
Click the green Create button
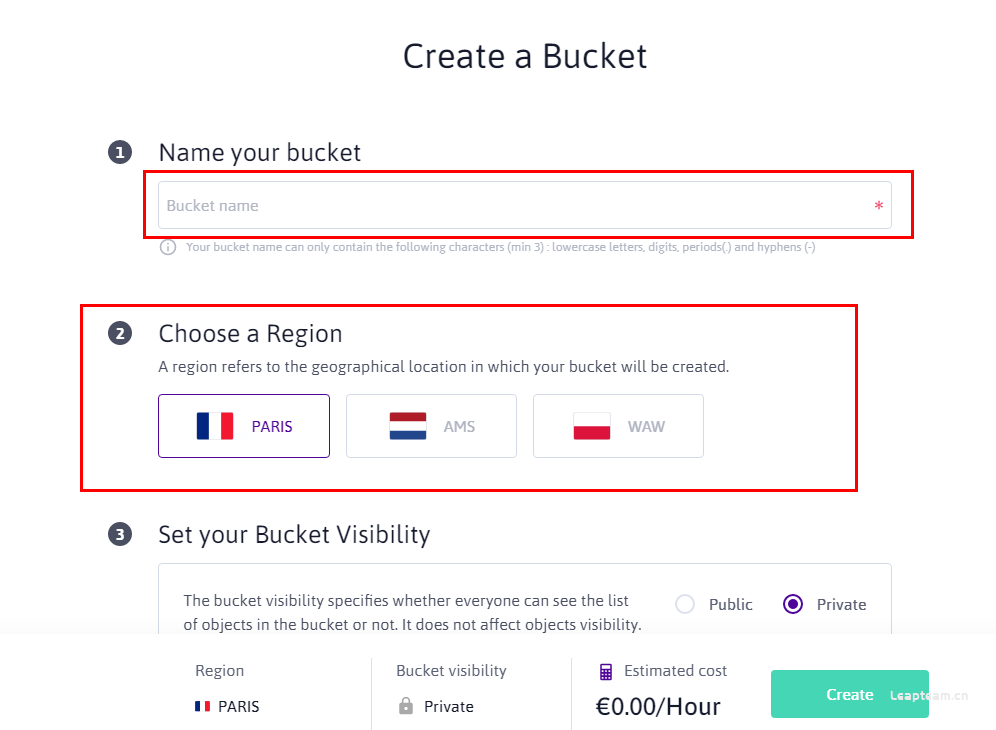point(850,694)
